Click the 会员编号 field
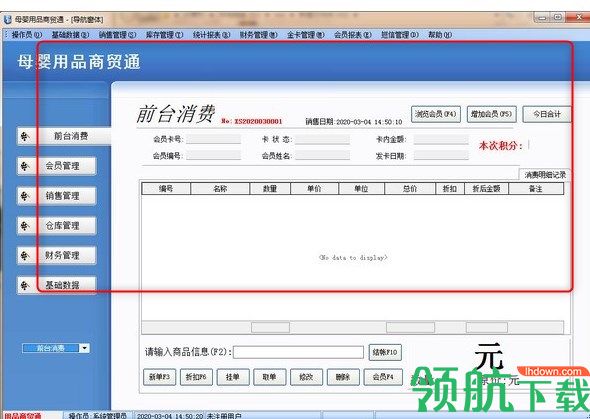The height and width of the screenshot is (419, 590). [x=213, y=155]
